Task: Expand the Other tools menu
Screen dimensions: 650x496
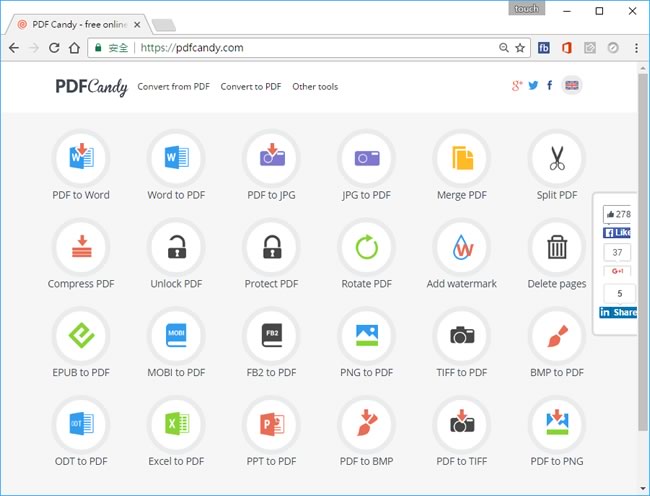Action: [315, 87]
